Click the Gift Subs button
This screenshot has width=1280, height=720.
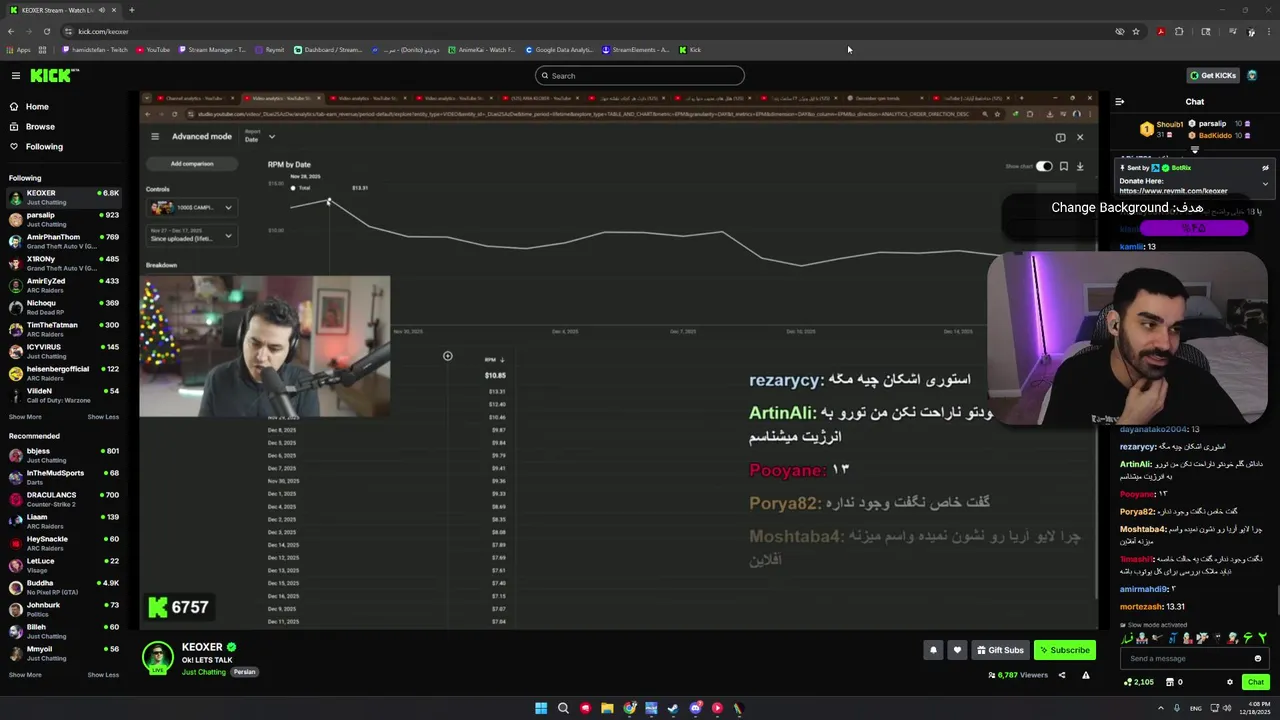tap(1000, 650)
